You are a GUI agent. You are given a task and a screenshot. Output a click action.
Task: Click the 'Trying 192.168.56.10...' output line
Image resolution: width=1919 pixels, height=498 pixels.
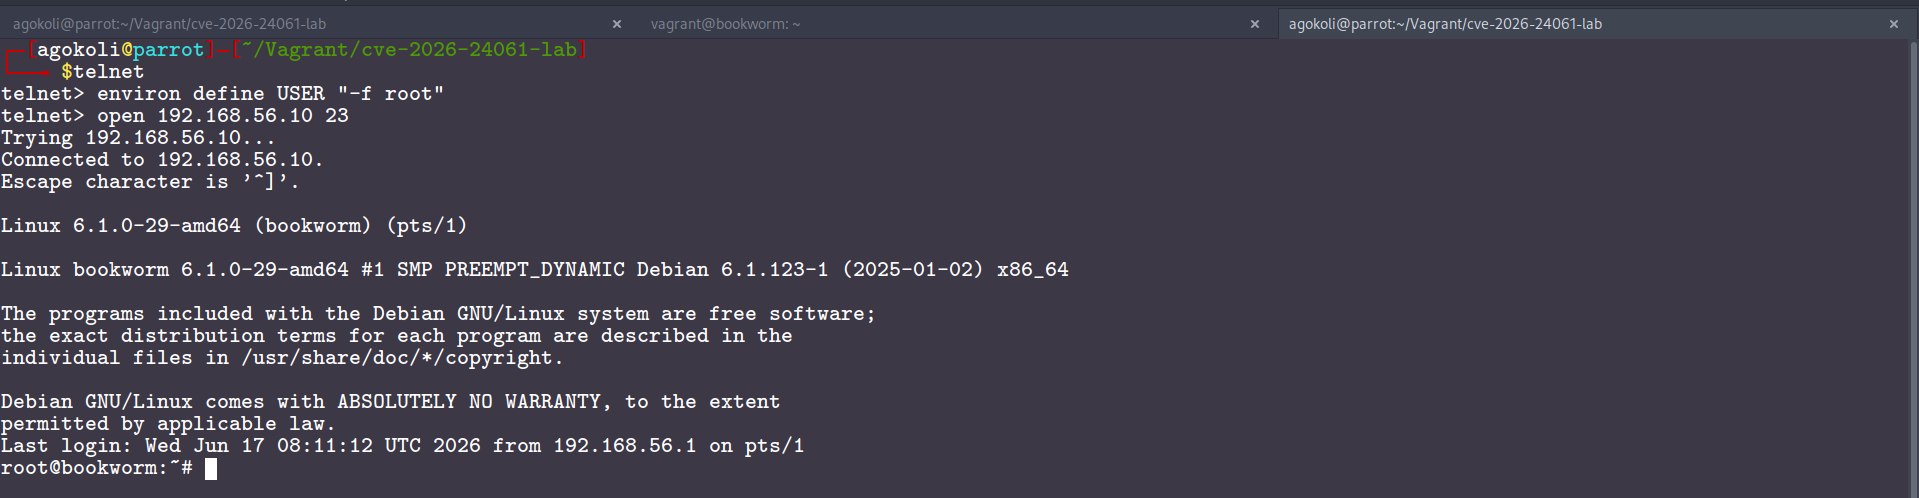coord(138,138)
